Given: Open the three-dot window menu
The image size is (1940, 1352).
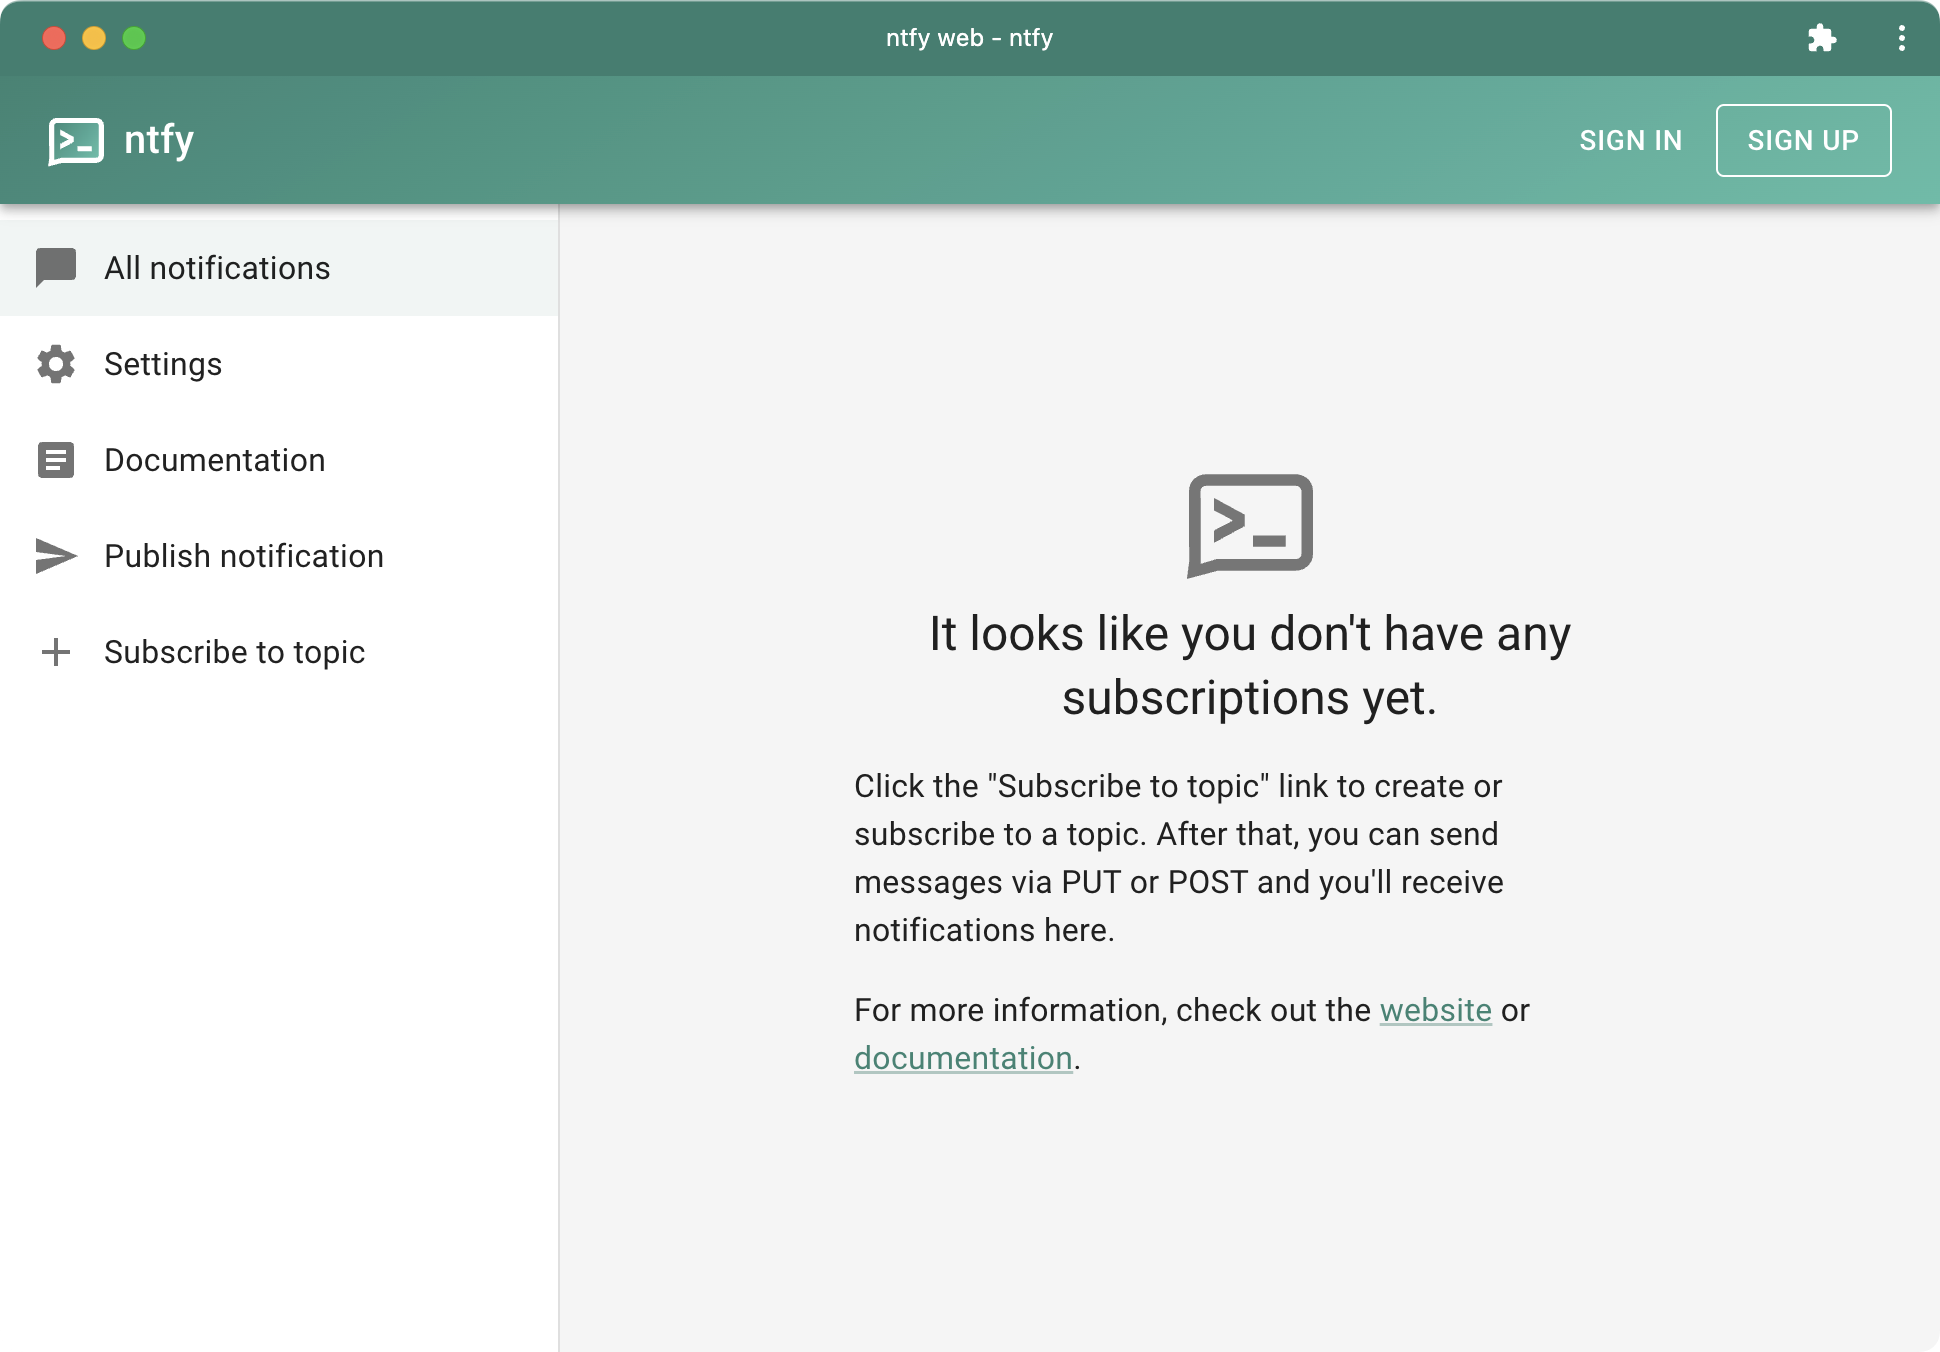Looking at the screenshot, I should coord(1901,38).
